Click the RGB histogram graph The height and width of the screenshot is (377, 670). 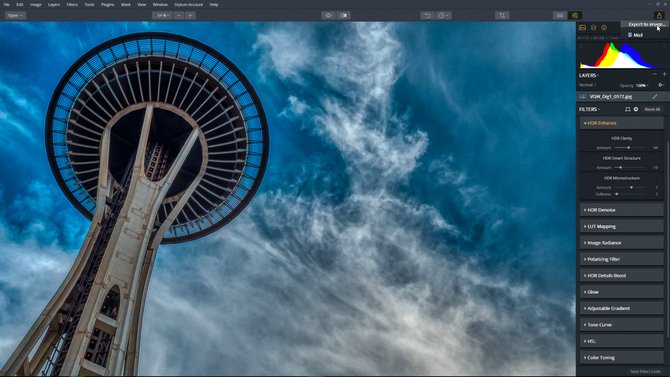pyautogui.click(x=622, y=55)
